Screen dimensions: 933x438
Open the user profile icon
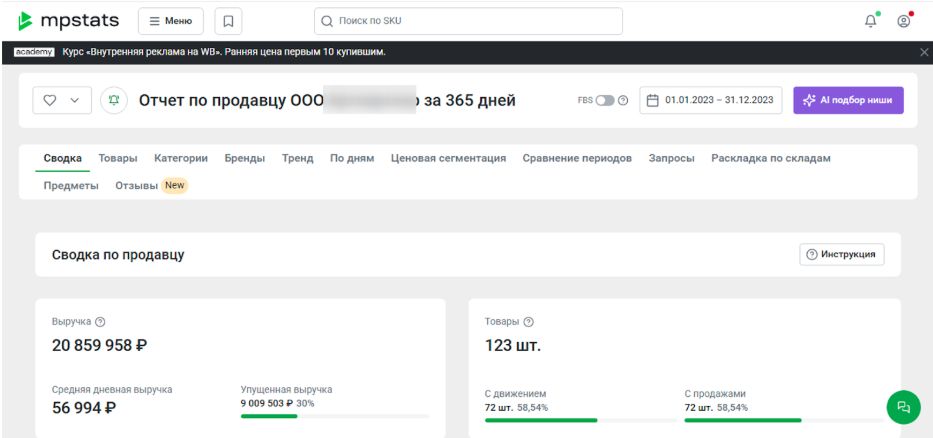pyautogui.click(x=904, y=20)
